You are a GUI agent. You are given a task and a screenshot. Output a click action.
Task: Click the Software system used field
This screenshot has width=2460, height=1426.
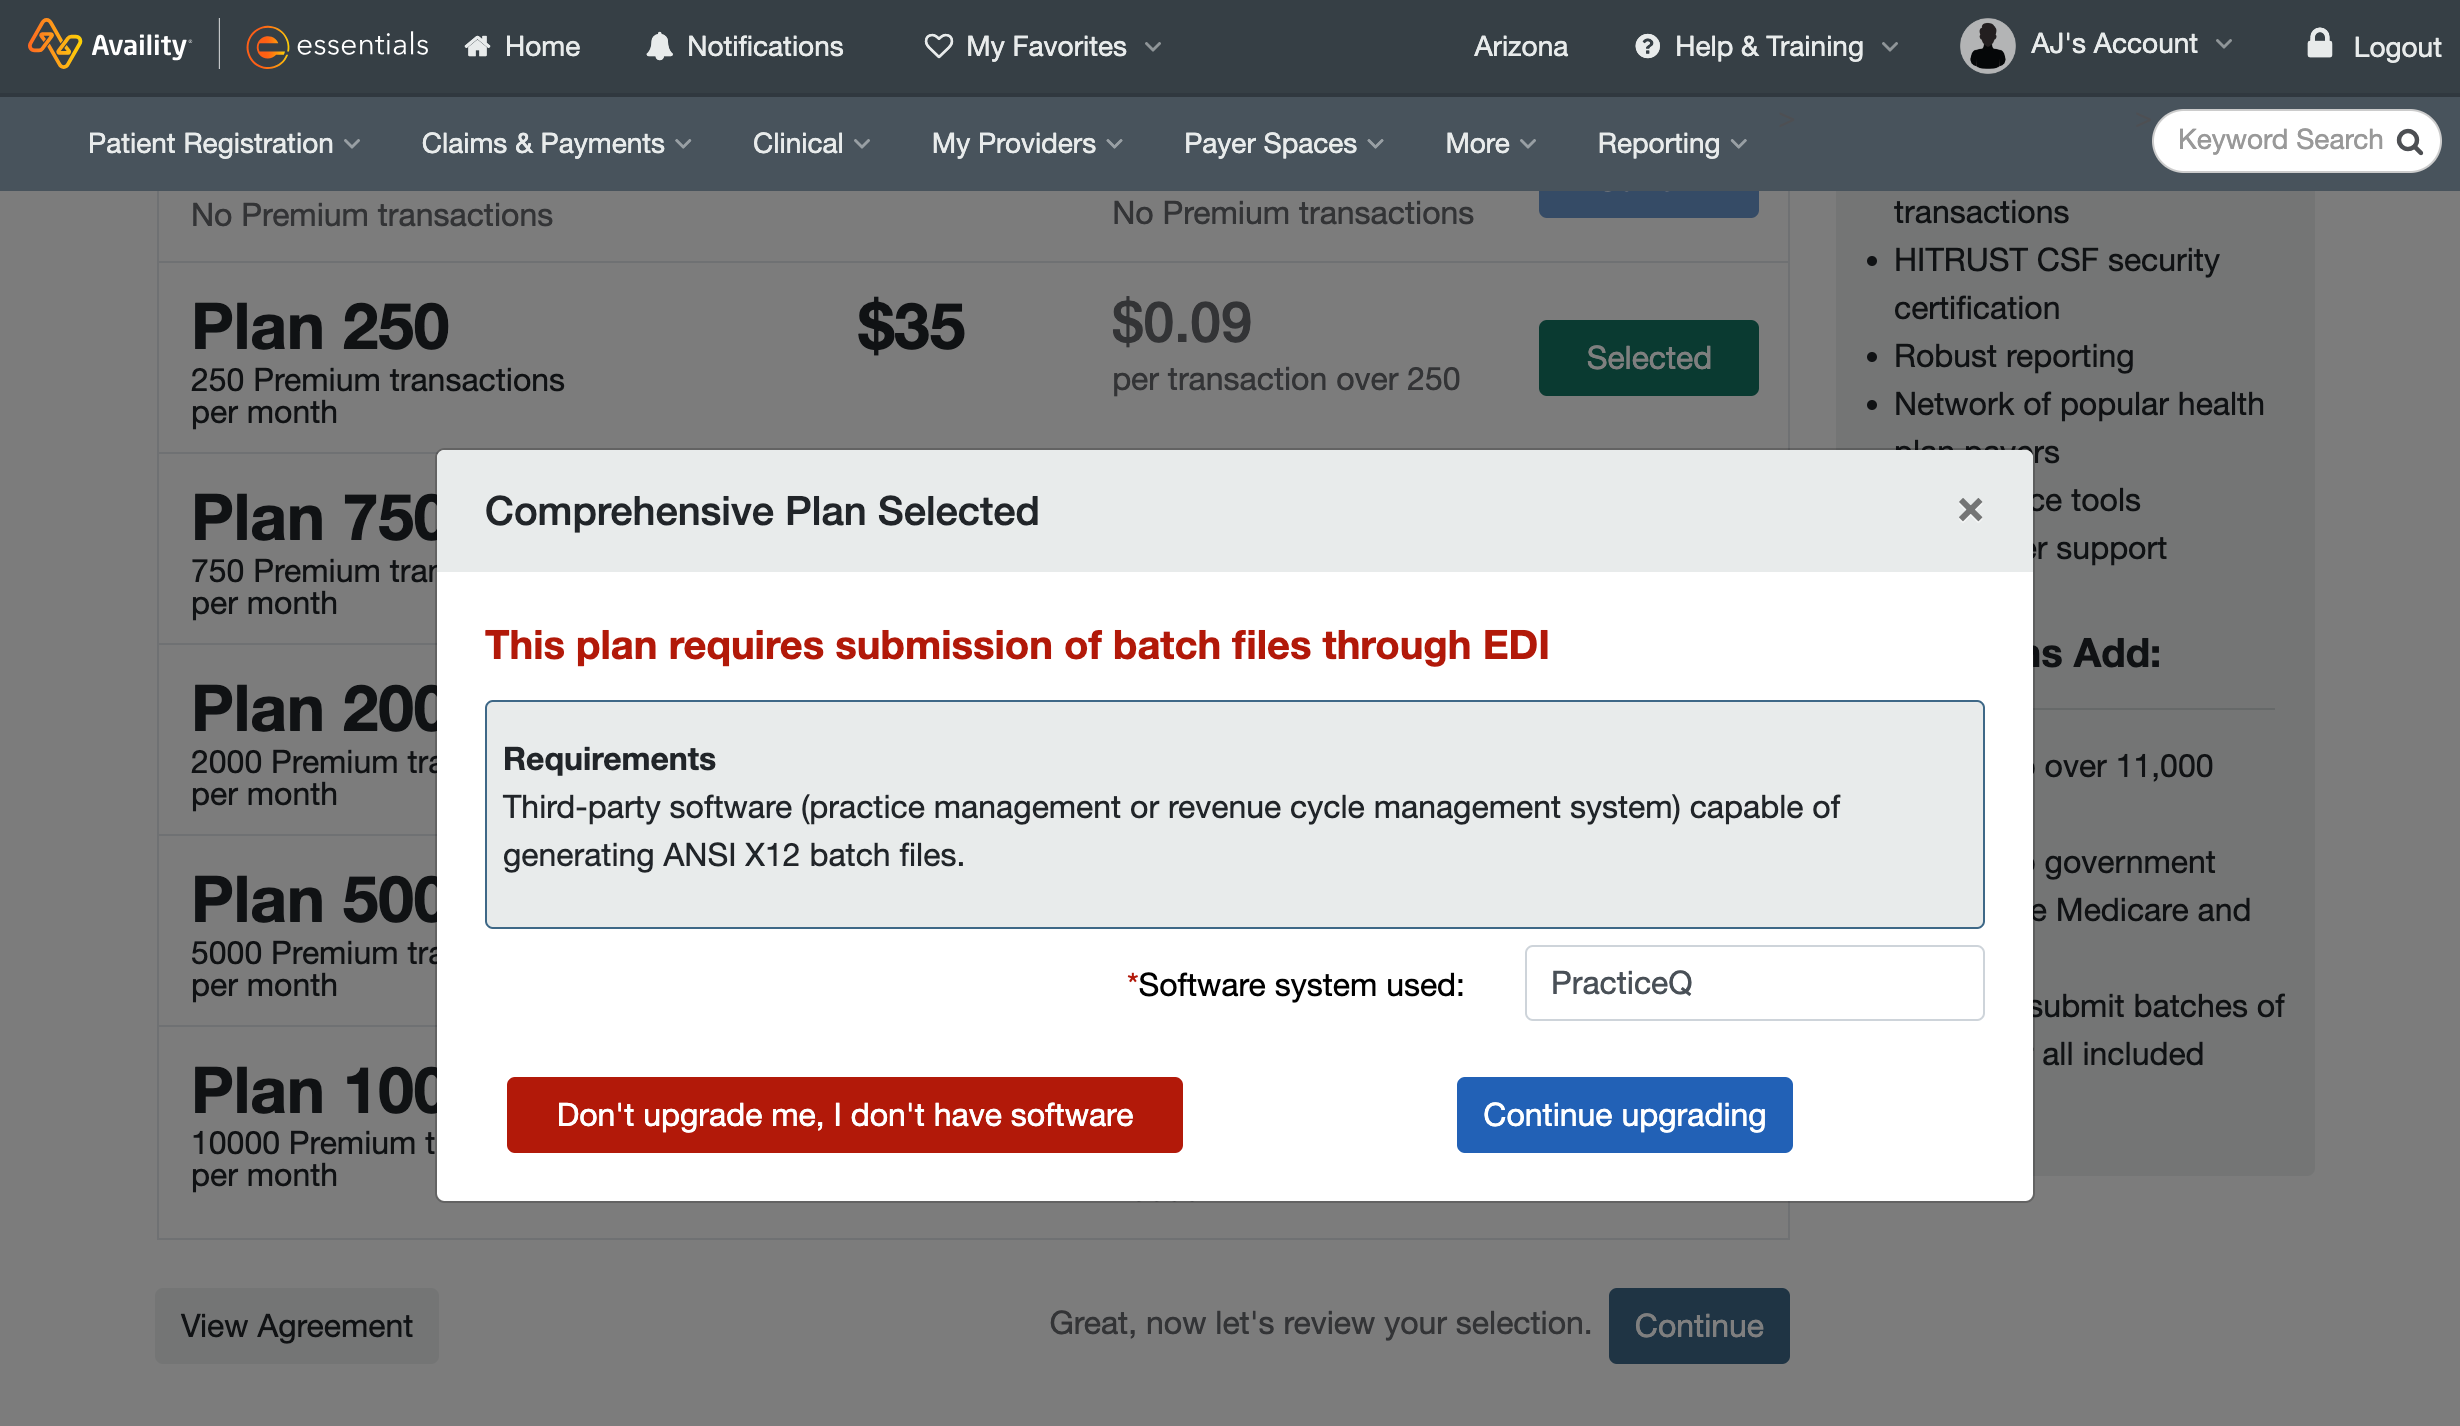1754,983
